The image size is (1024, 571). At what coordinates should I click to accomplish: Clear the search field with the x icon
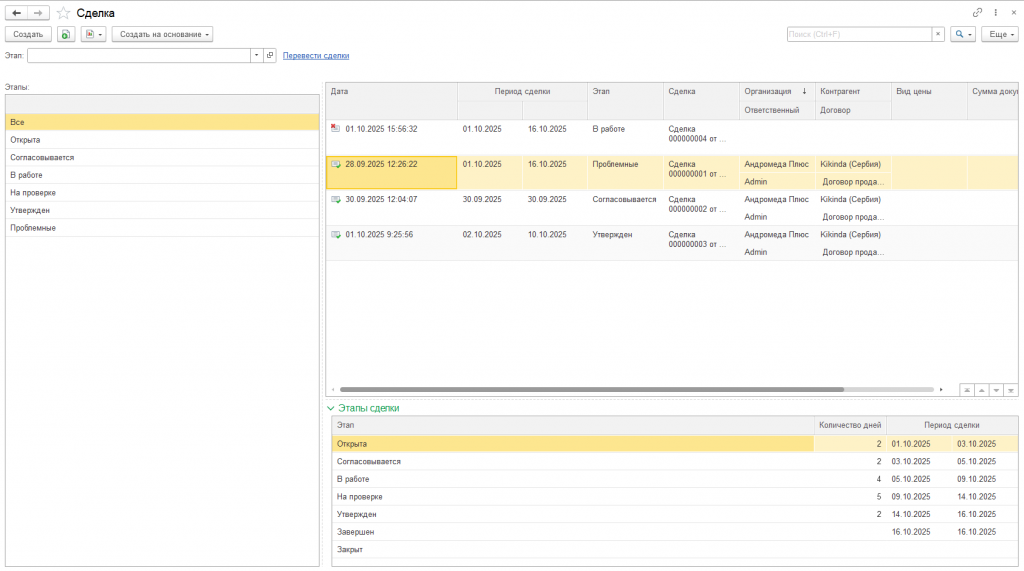937,34
